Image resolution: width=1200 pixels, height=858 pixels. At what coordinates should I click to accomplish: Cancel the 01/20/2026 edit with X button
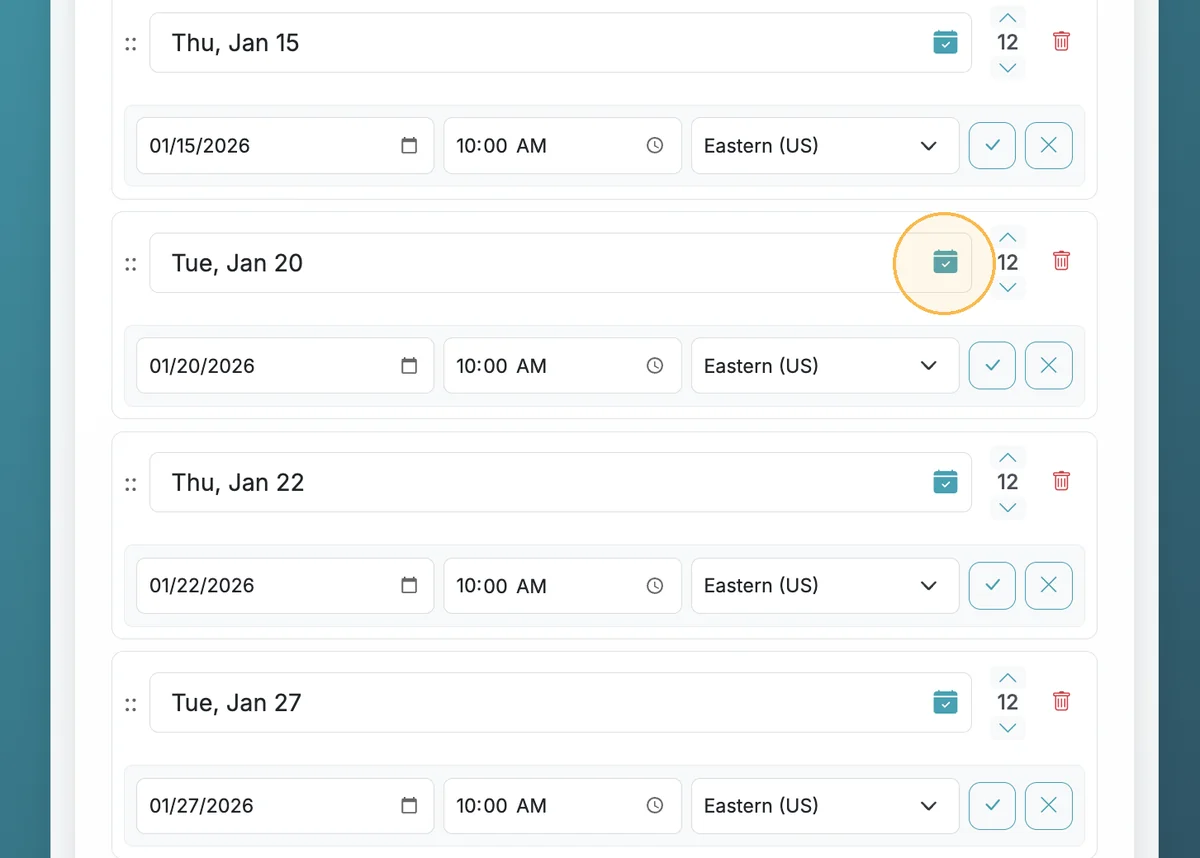point(1049,366)
